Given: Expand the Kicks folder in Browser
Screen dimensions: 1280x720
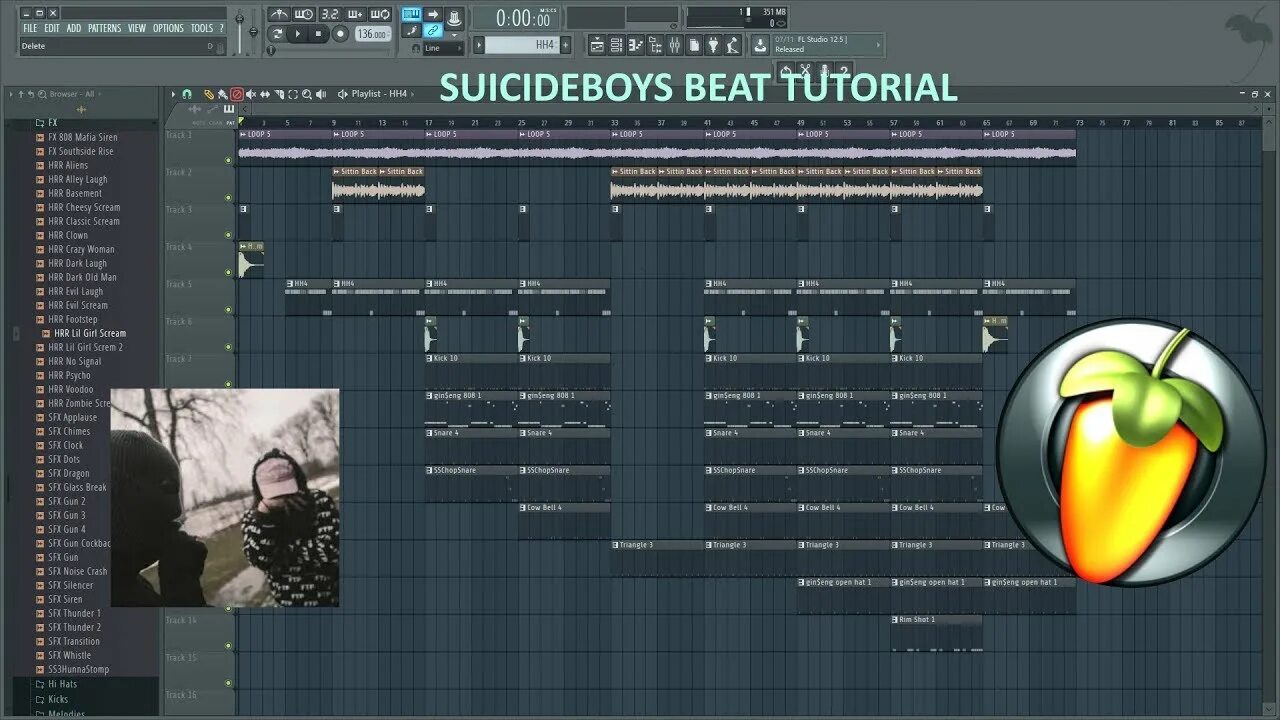Looking at the screenshot, I should point(58,699).
